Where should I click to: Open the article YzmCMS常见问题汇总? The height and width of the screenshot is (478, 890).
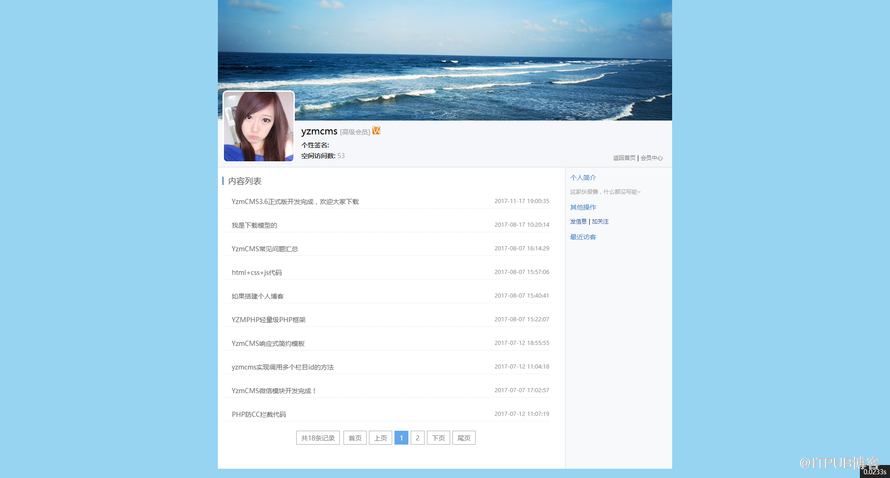coord(265,249)
